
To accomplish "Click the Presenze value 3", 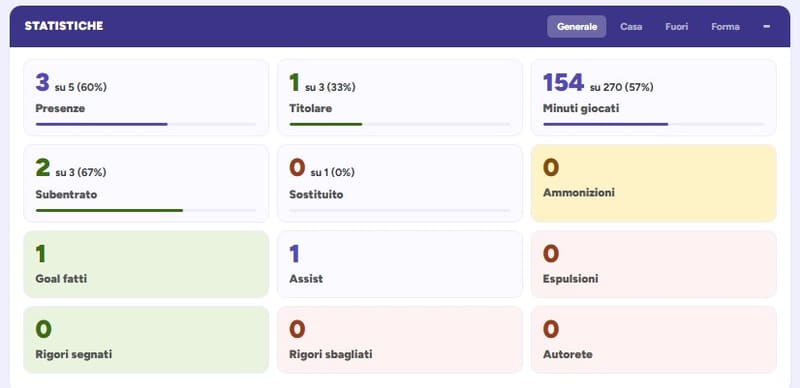I will [x=42, y=82].
